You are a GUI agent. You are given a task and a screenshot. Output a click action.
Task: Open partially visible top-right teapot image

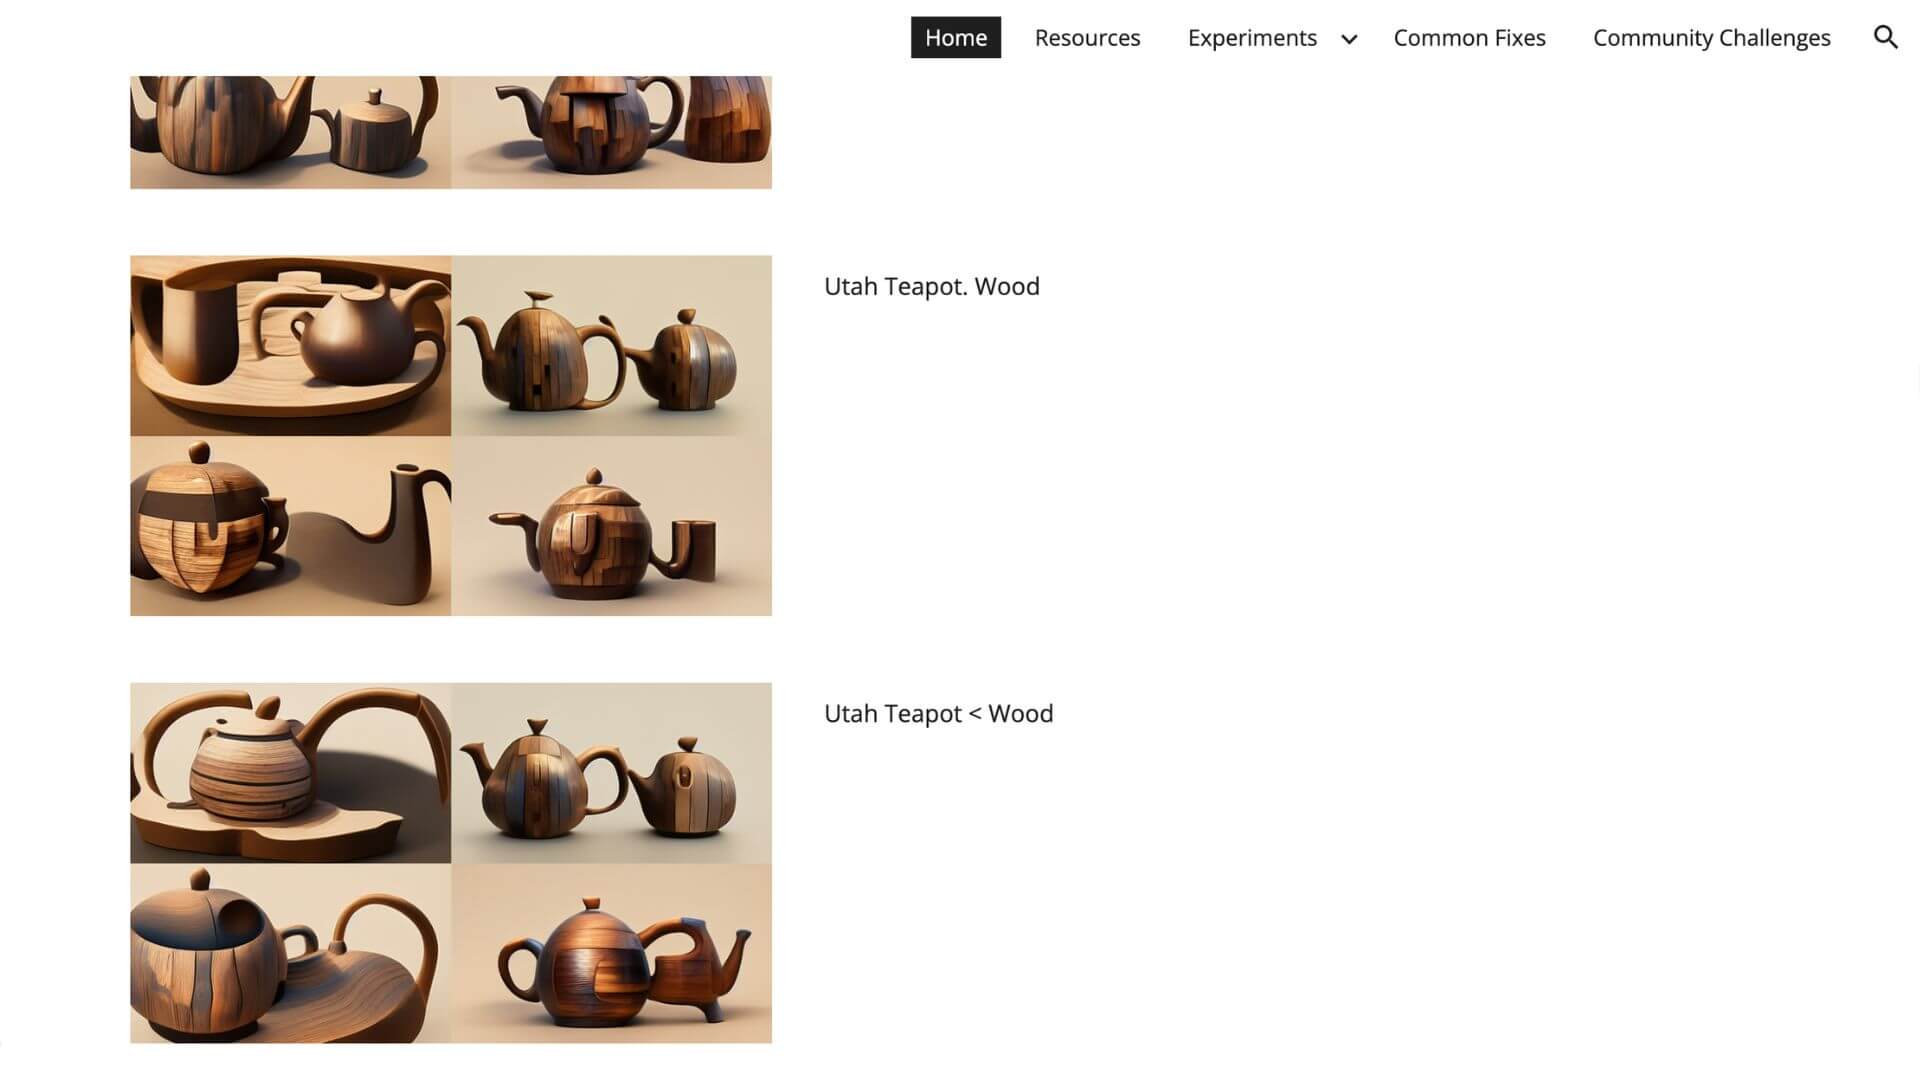click(x=611, y=132)
